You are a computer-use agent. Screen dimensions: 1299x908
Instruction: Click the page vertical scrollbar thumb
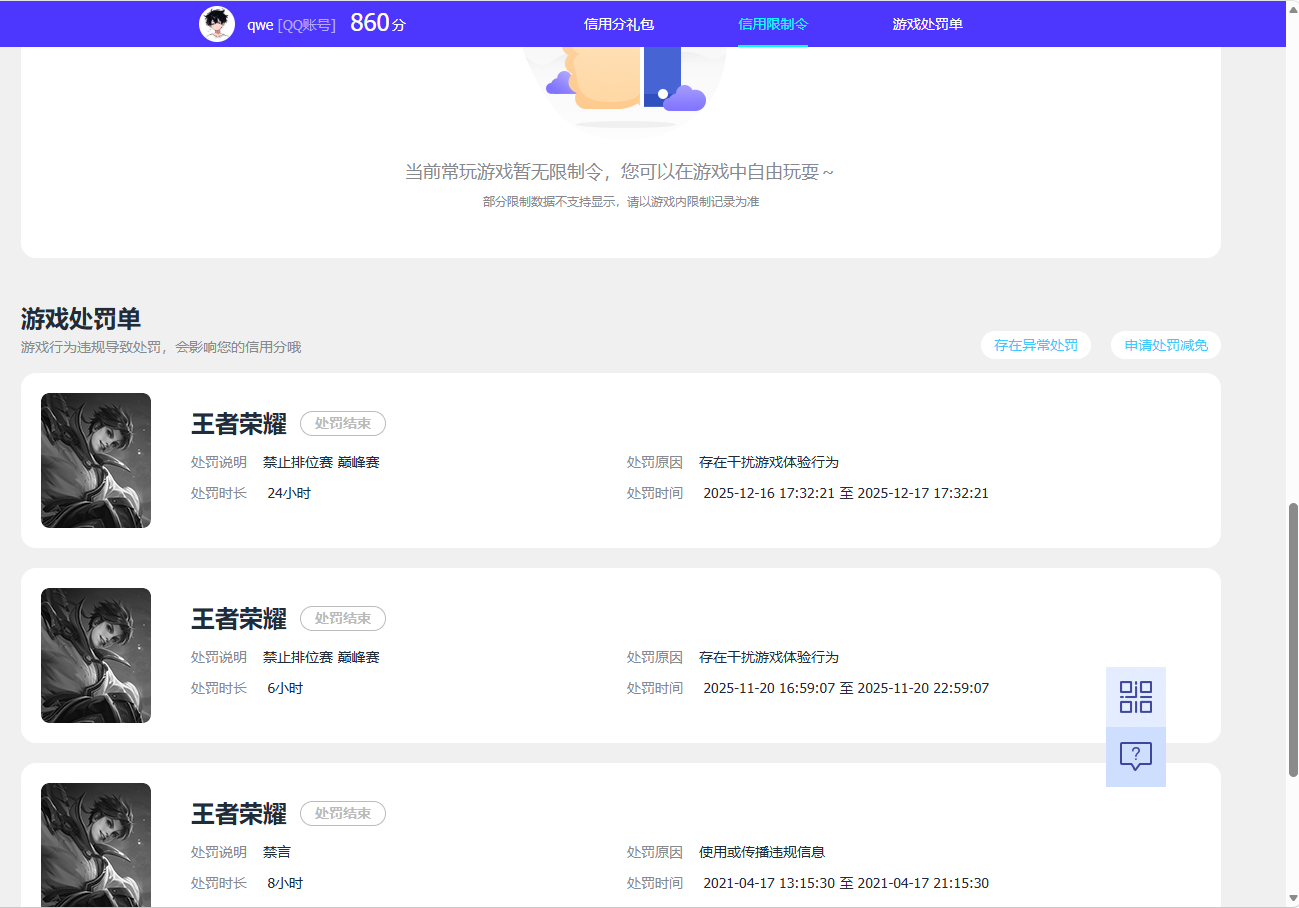coord(1293,640)
